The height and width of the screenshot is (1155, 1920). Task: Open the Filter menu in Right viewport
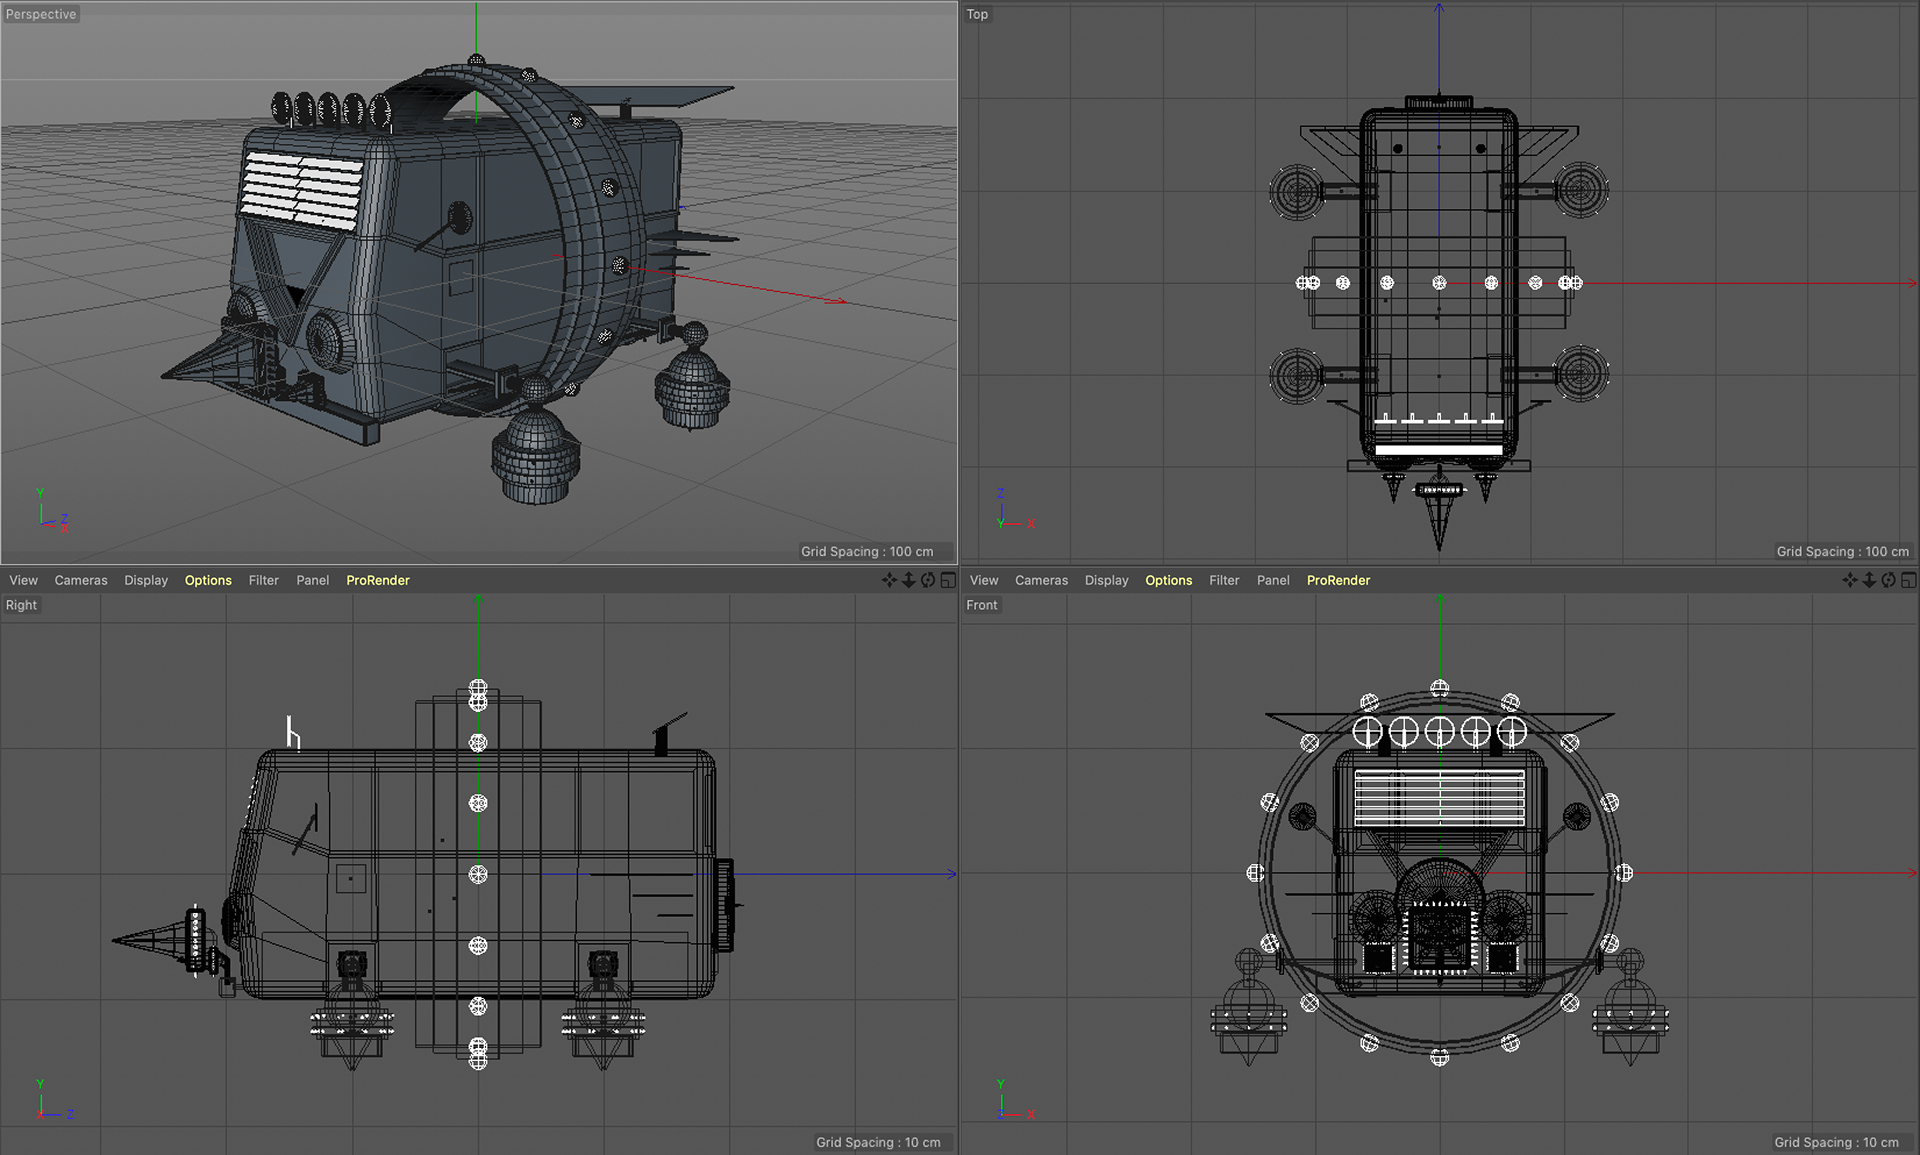click(x=264, y=580)
